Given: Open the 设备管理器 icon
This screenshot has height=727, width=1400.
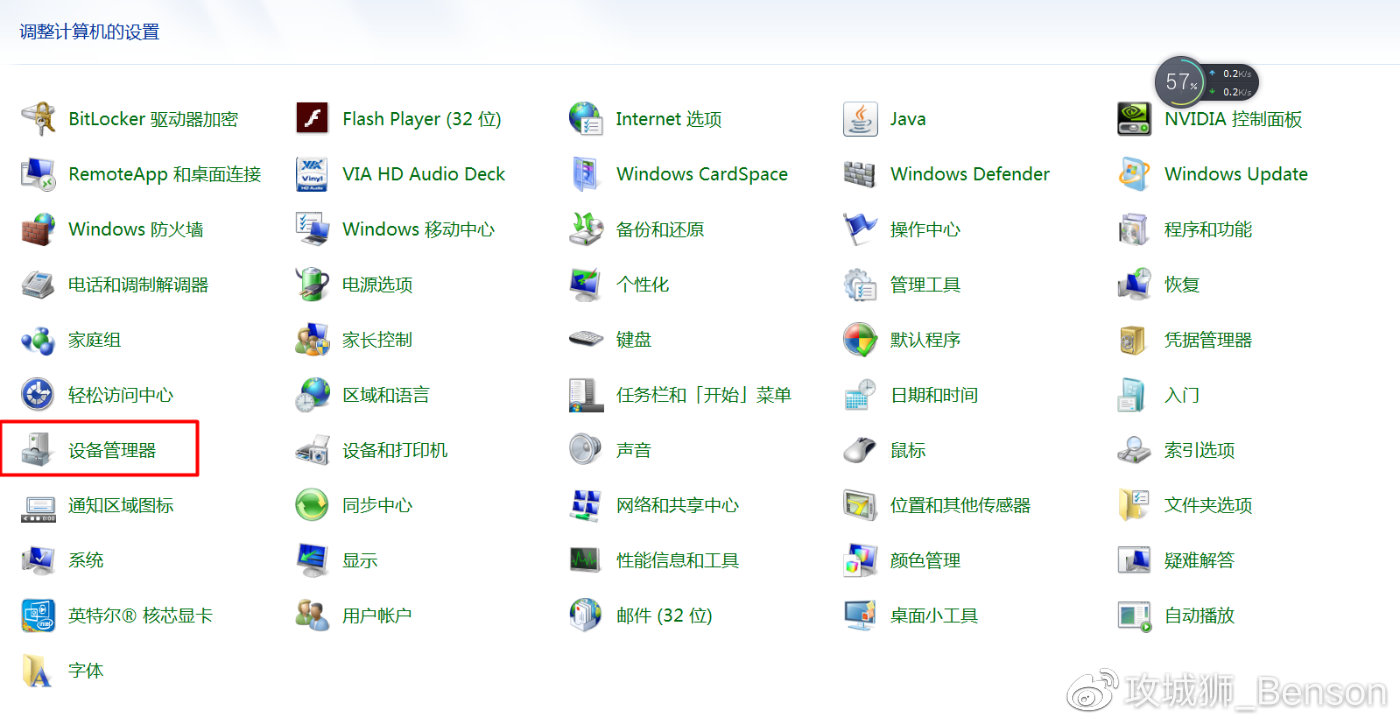Looking at the screenshot, I should [x=38, y=450].
